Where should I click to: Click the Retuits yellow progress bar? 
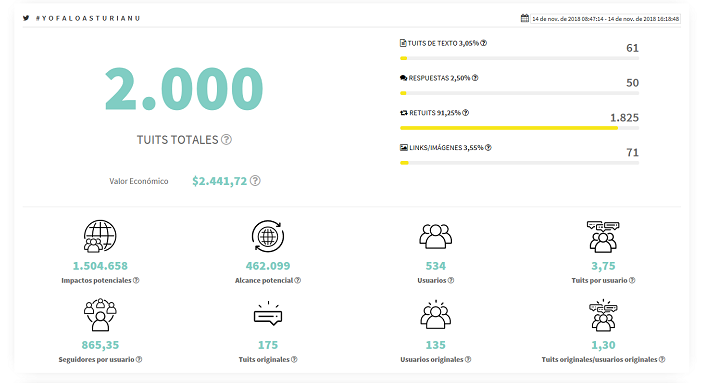pyautogui.click(x=519, y=128)
